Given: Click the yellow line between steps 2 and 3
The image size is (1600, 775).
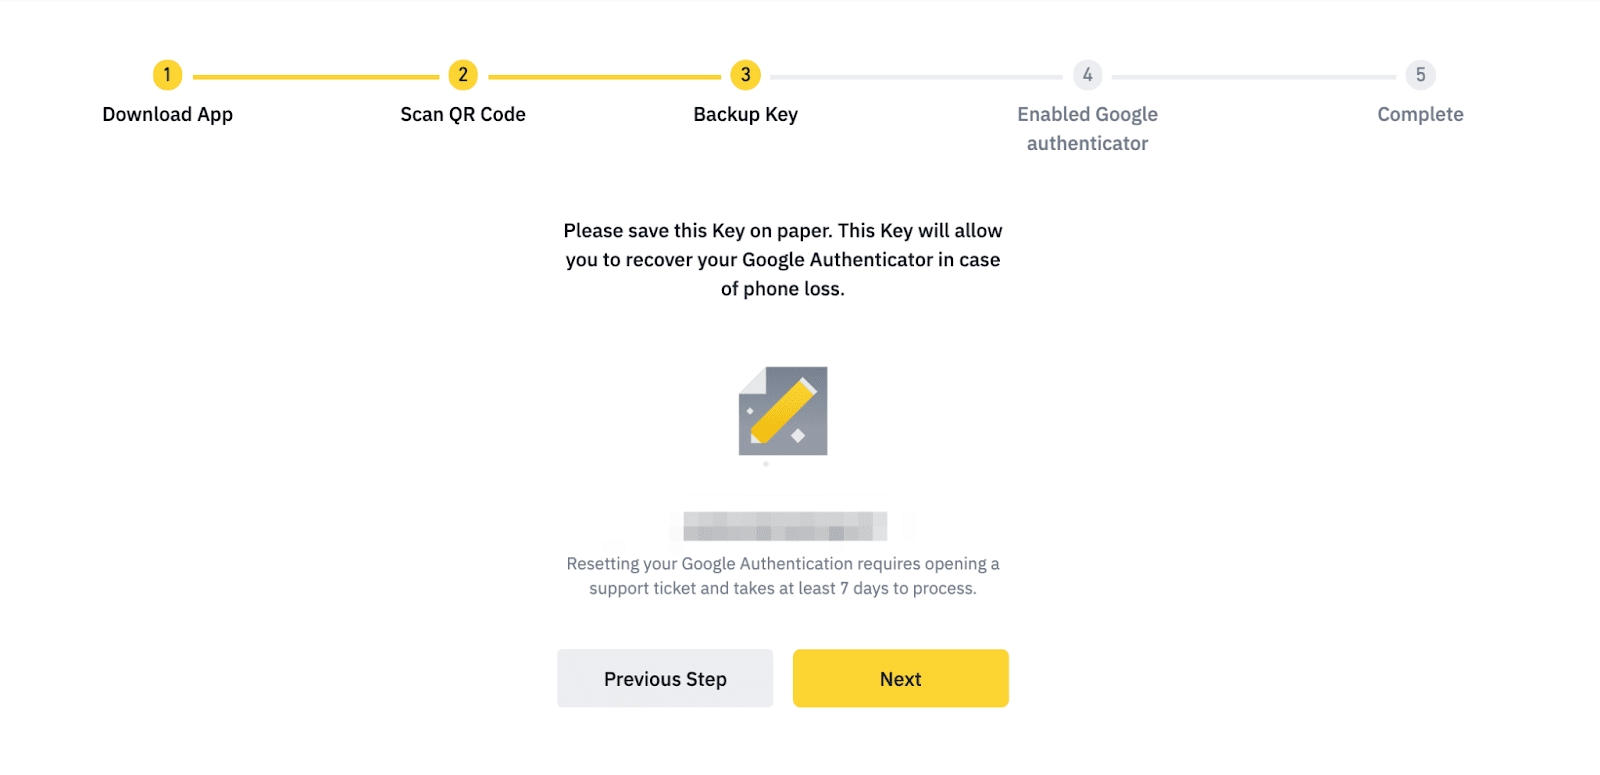Looking at the screenshot, I should pos(604,76).
